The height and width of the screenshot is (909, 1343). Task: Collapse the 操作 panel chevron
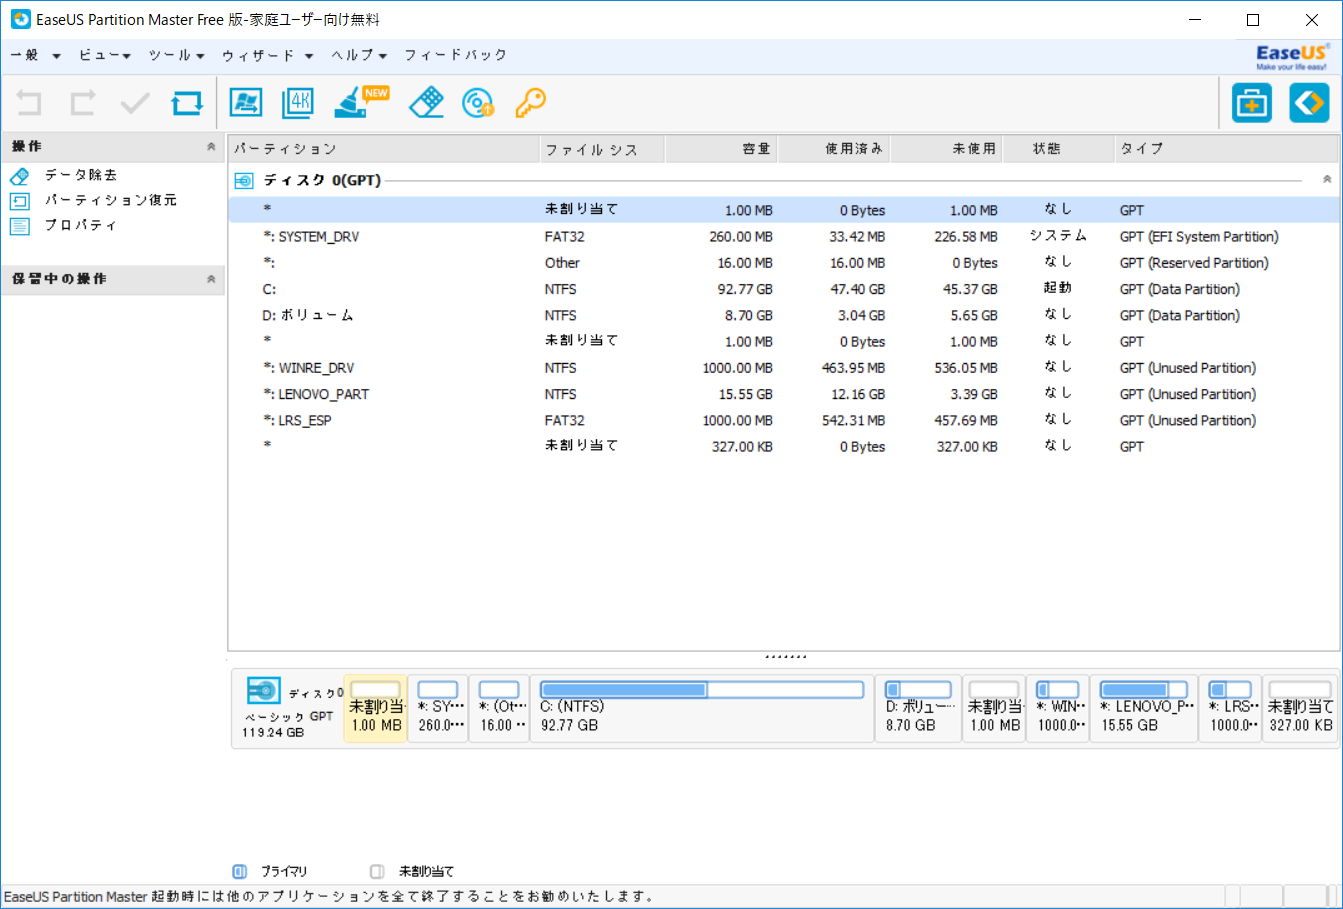(210, 146)
